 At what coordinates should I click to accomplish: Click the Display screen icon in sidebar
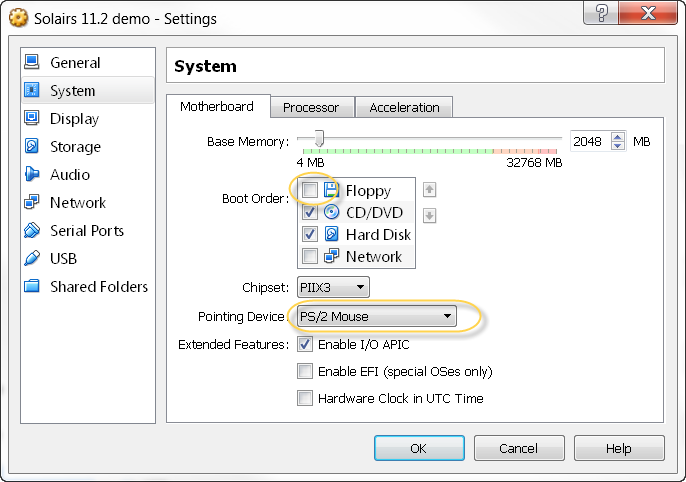coord(32,118)
